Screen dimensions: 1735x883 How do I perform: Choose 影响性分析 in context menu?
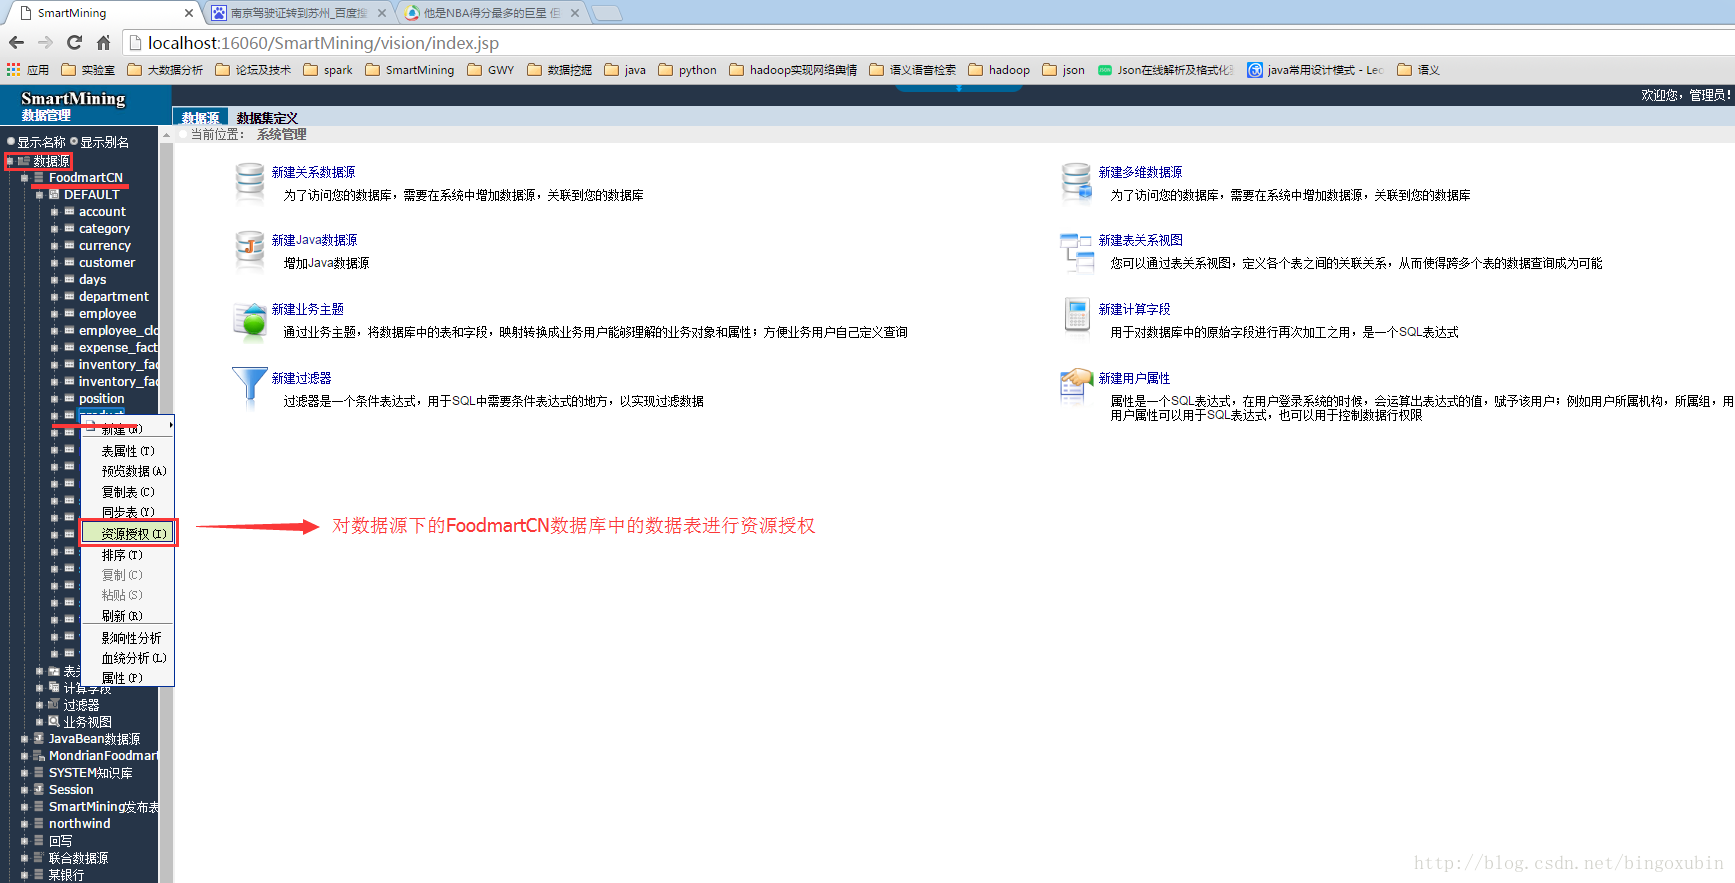[128, 638]
